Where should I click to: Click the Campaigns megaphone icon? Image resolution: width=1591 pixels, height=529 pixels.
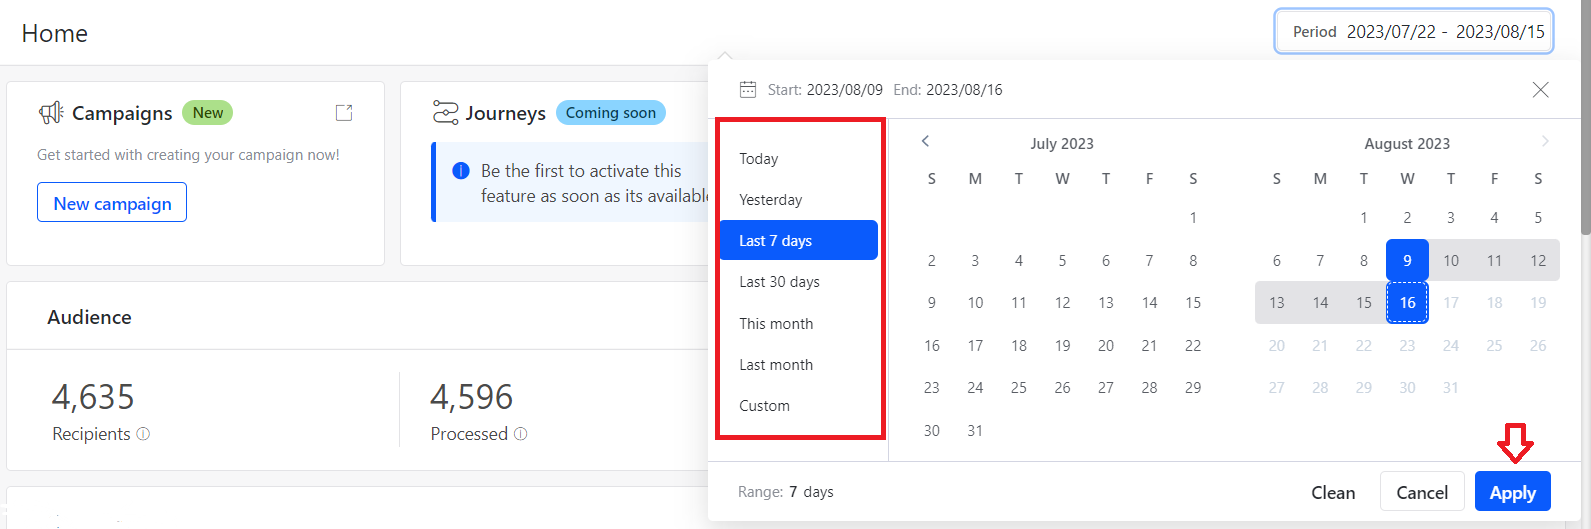51,113
